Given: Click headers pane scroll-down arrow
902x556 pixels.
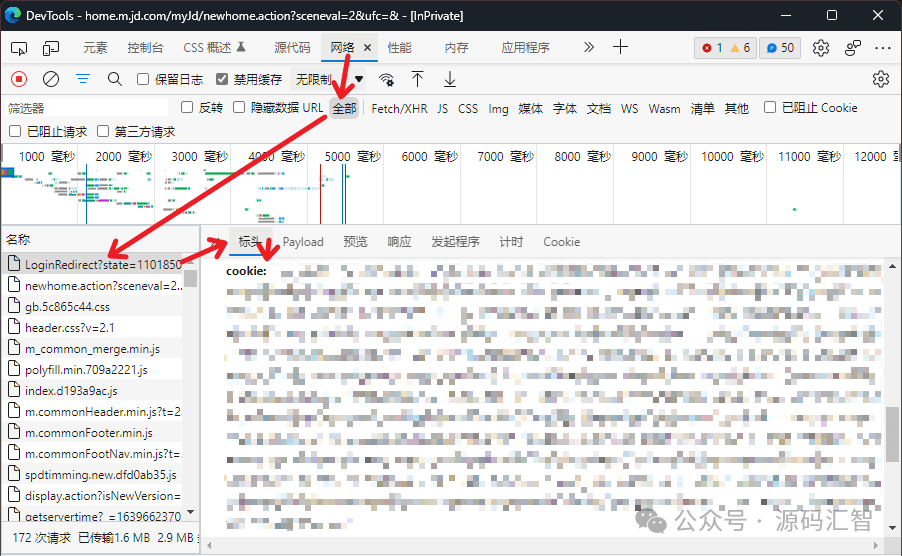Looking at the screenshot, I should 892,528.
